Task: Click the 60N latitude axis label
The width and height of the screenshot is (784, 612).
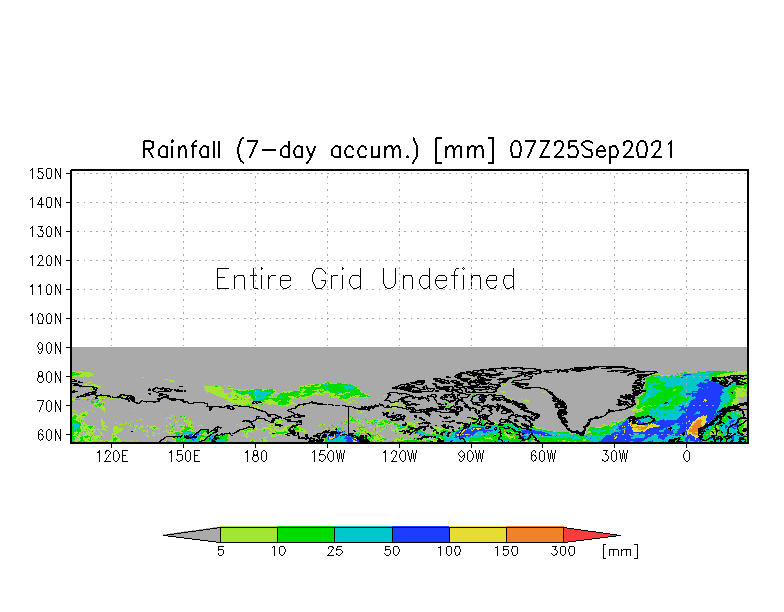Action: click(x=49, y=435)
